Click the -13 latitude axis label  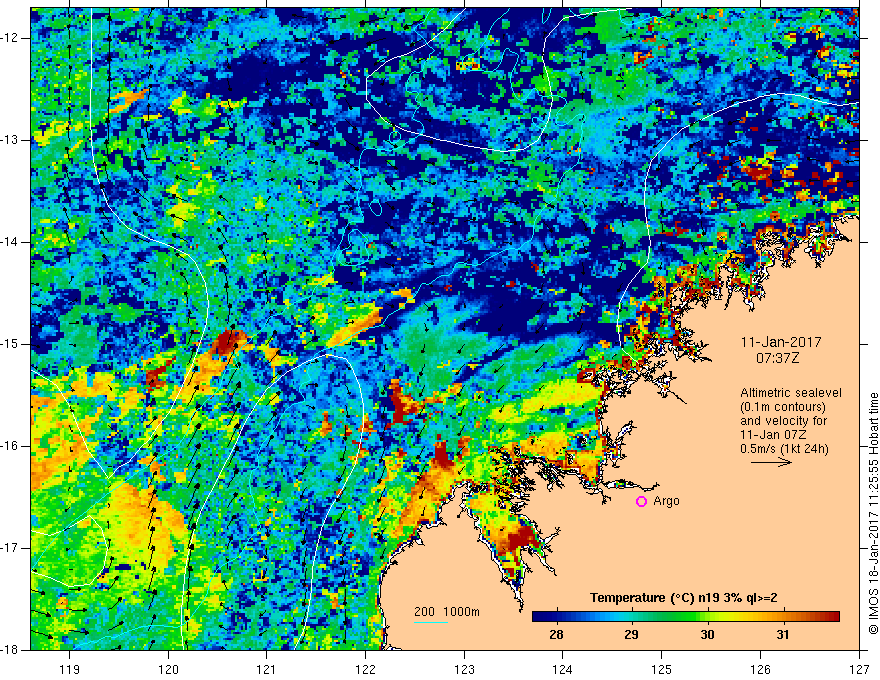coord(10,140)
